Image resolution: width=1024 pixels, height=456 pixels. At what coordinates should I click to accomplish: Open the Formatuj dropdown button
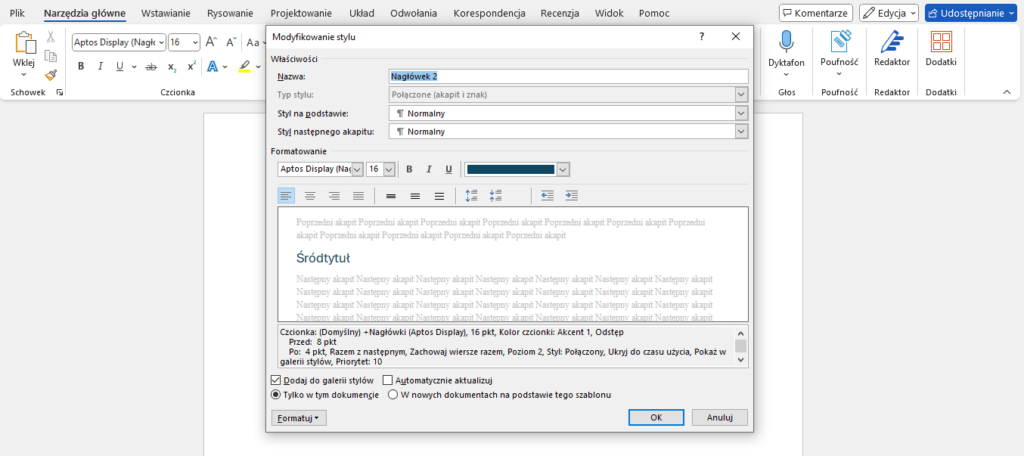298,418
